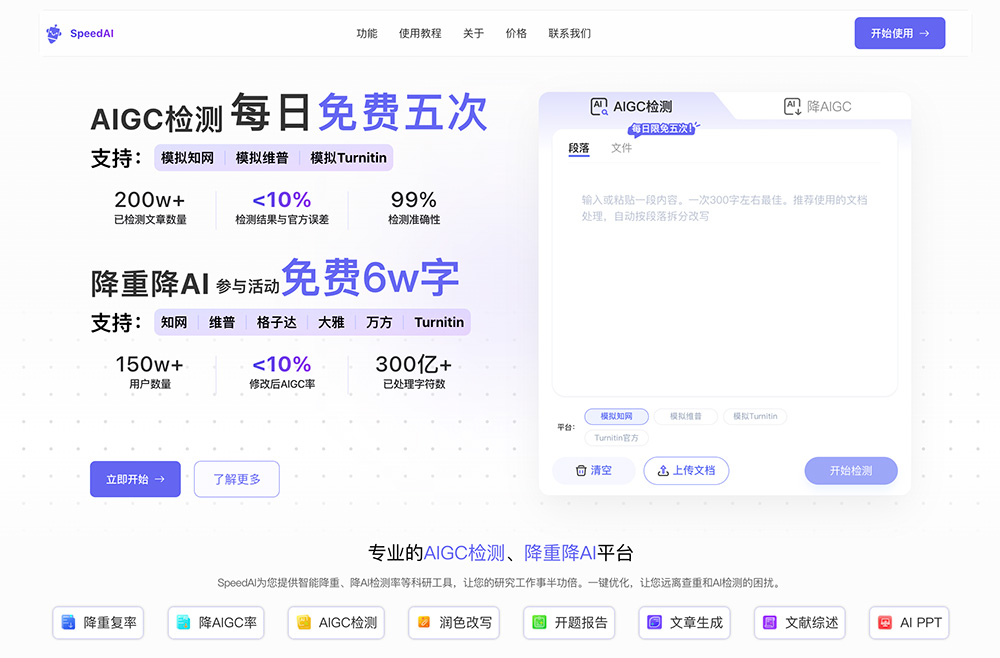Click the 降重复率 card label
The image size is (1000, 658).
click(110, 622)
